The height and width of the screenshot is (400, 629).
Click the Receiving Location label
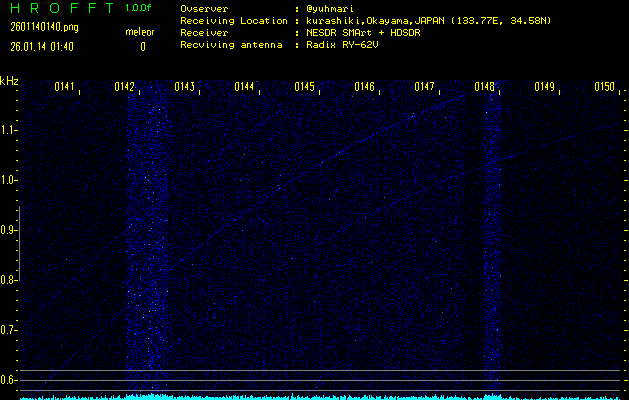point(234,21)
